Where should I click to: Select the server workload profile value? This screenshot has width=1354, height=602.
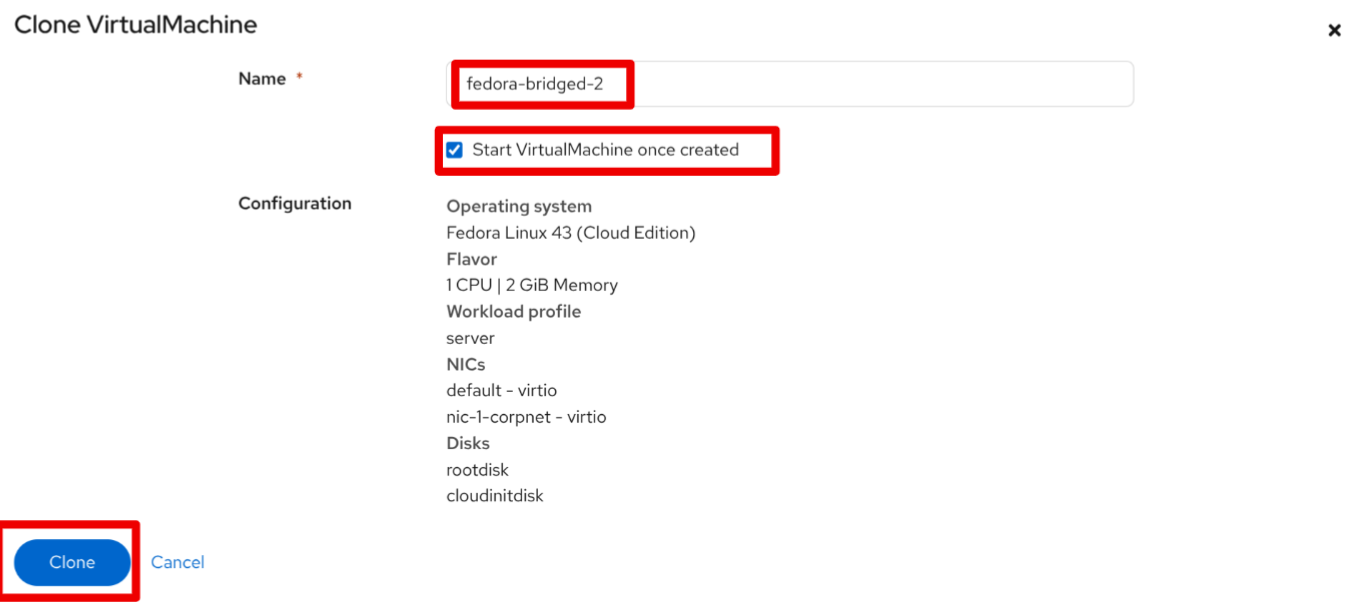point(471,338)
